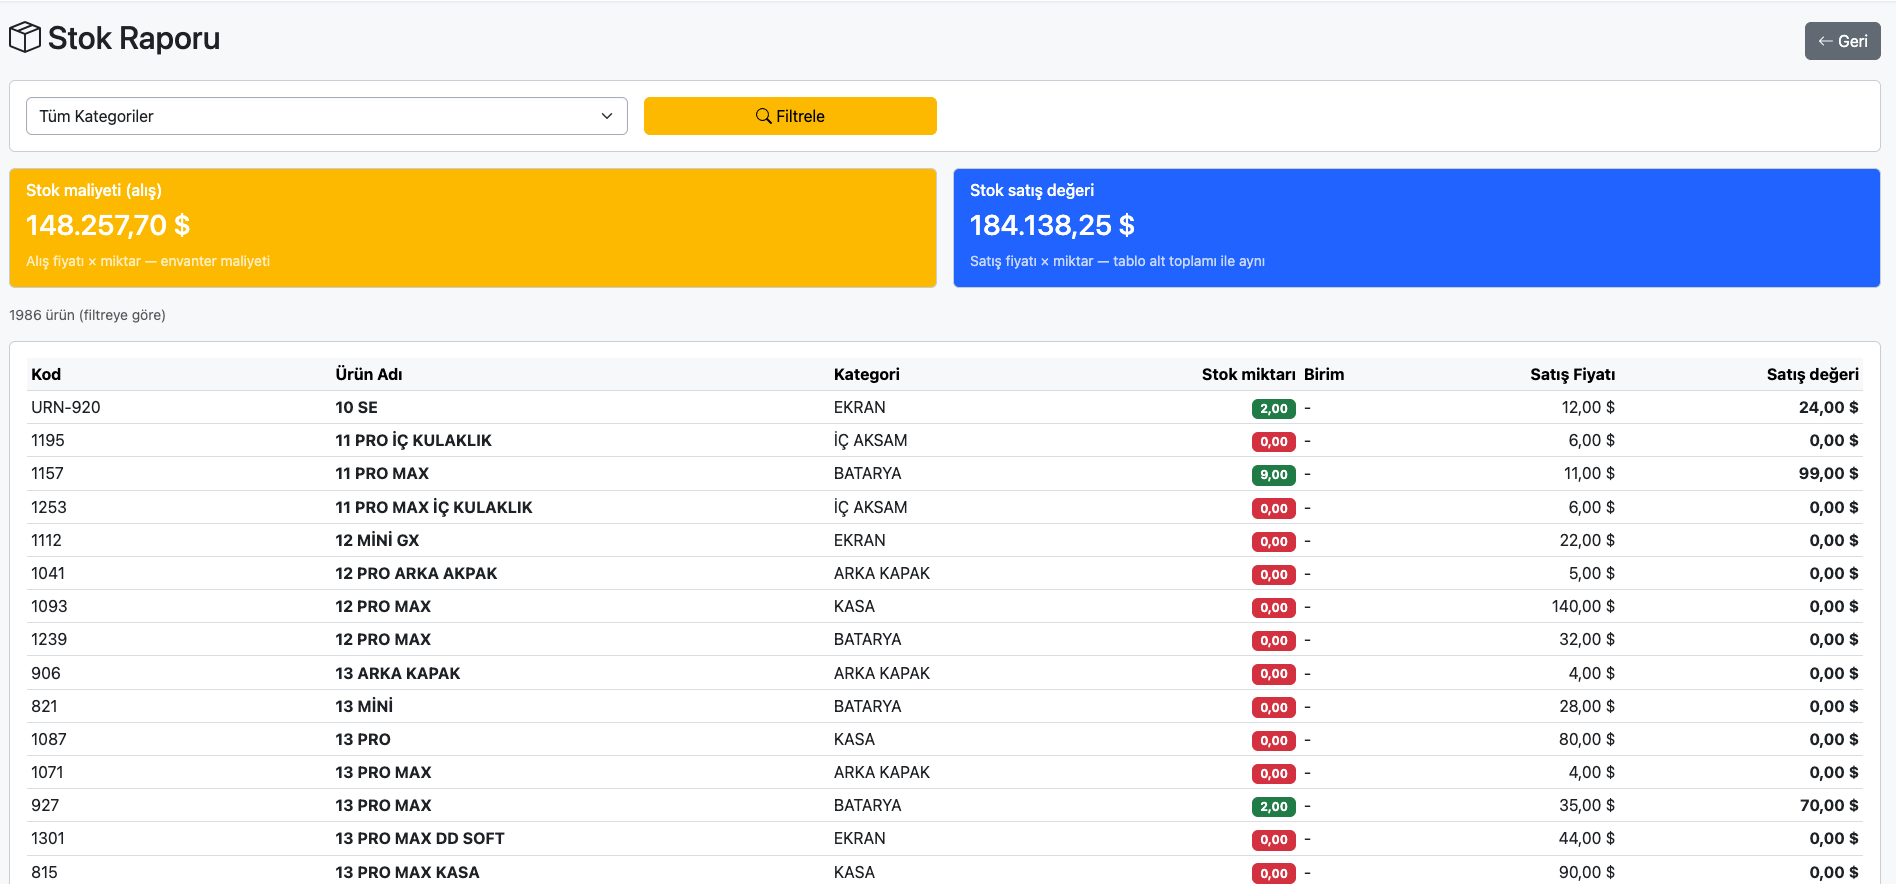Click code 1253 cell
Image resolution: width=1896 pixels, height=884 pixels.
point(49,507)
